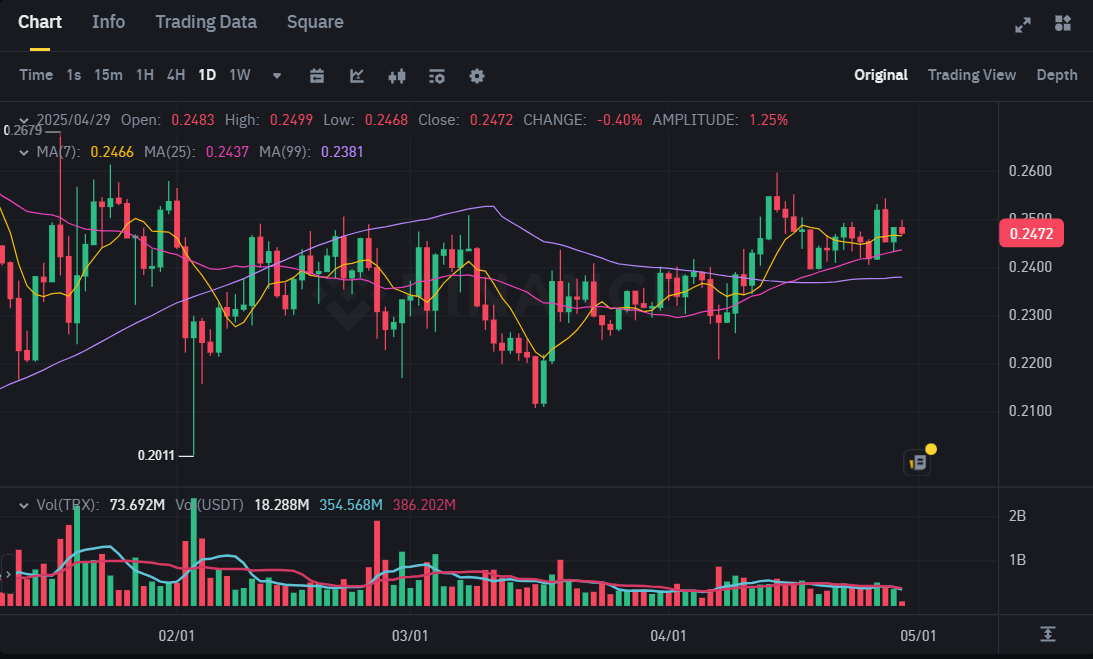Select the 15m time interval
Image resolution: width=1093 pixels, height=659 pixels.
pos(108,75)
